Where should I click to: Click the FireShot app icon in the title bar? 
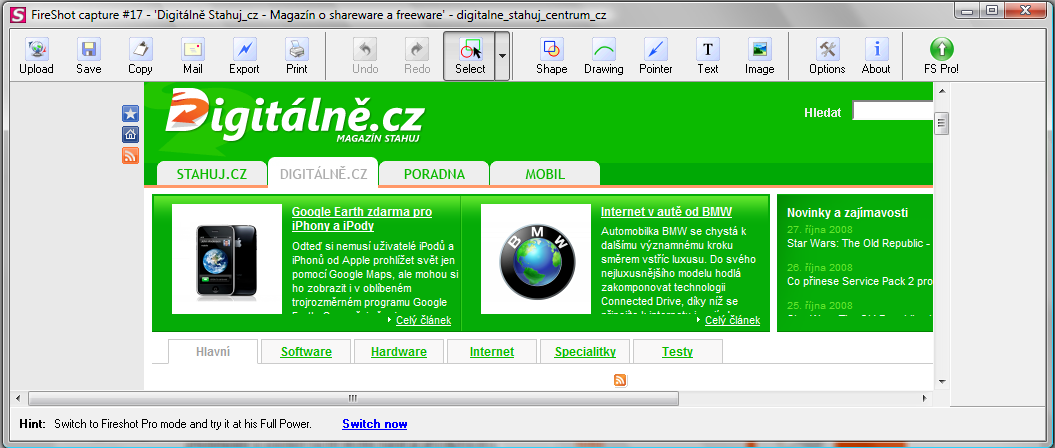[20, 14]
